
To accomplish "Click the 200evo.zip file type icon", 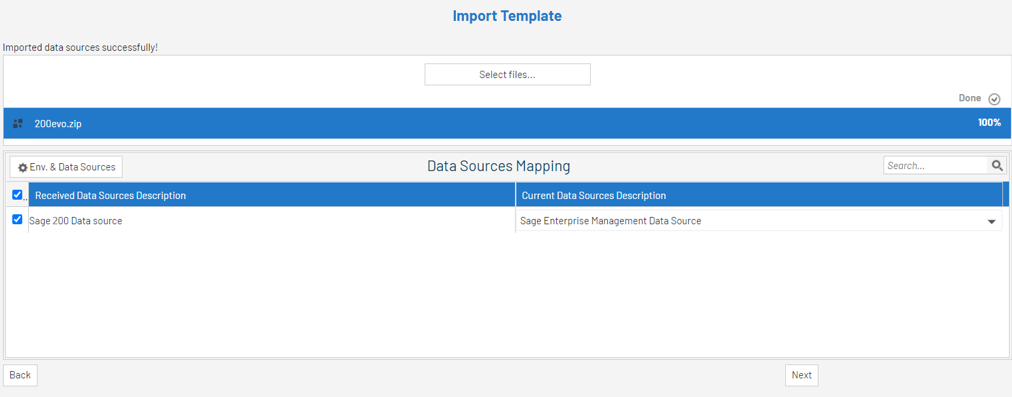I will tap(18, 123).
